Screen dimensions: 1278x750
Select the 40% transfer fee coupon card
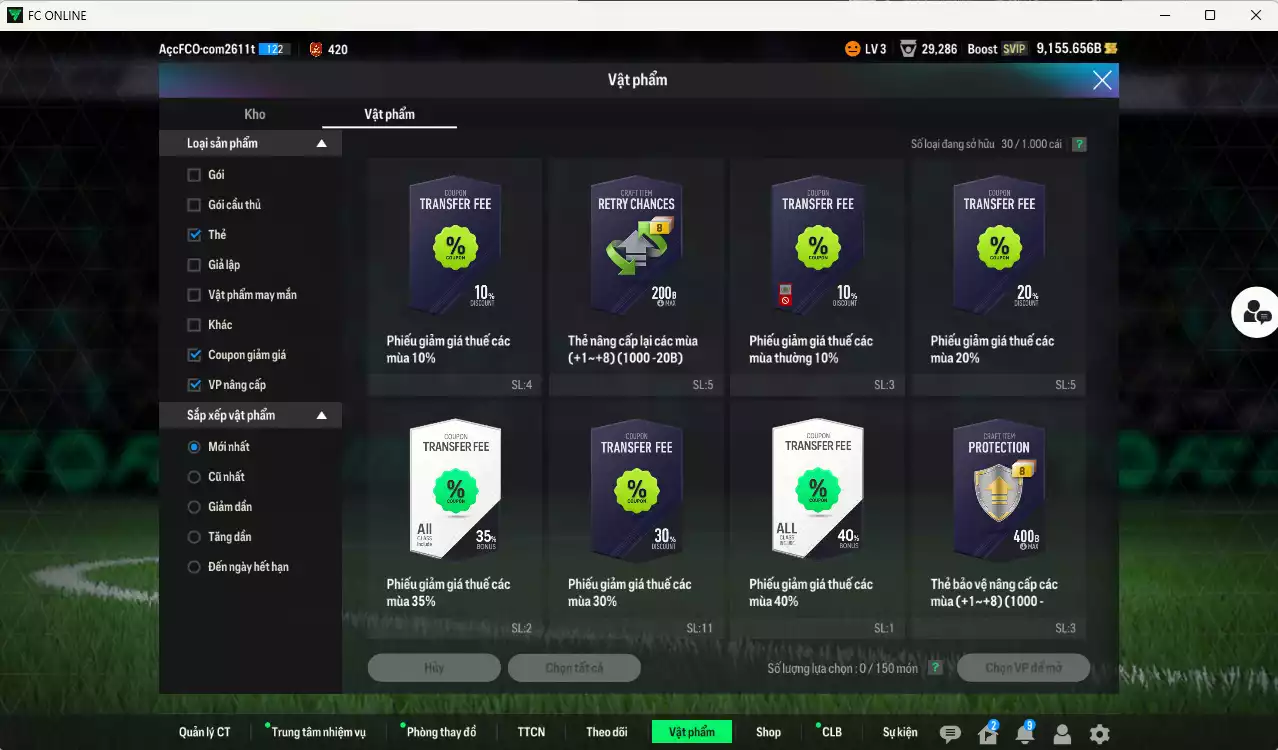click(x=817, y=515)
